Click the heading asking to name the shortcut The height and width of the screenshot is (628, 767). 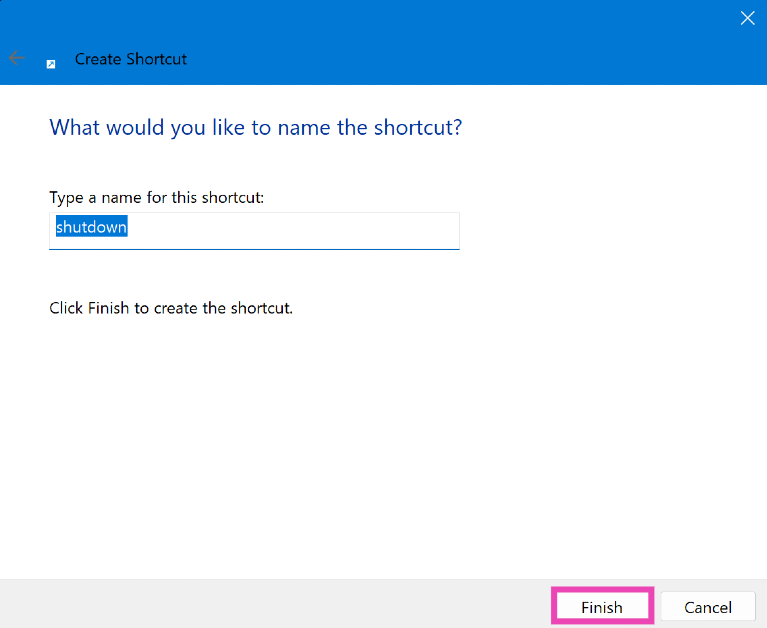[255, 128]
